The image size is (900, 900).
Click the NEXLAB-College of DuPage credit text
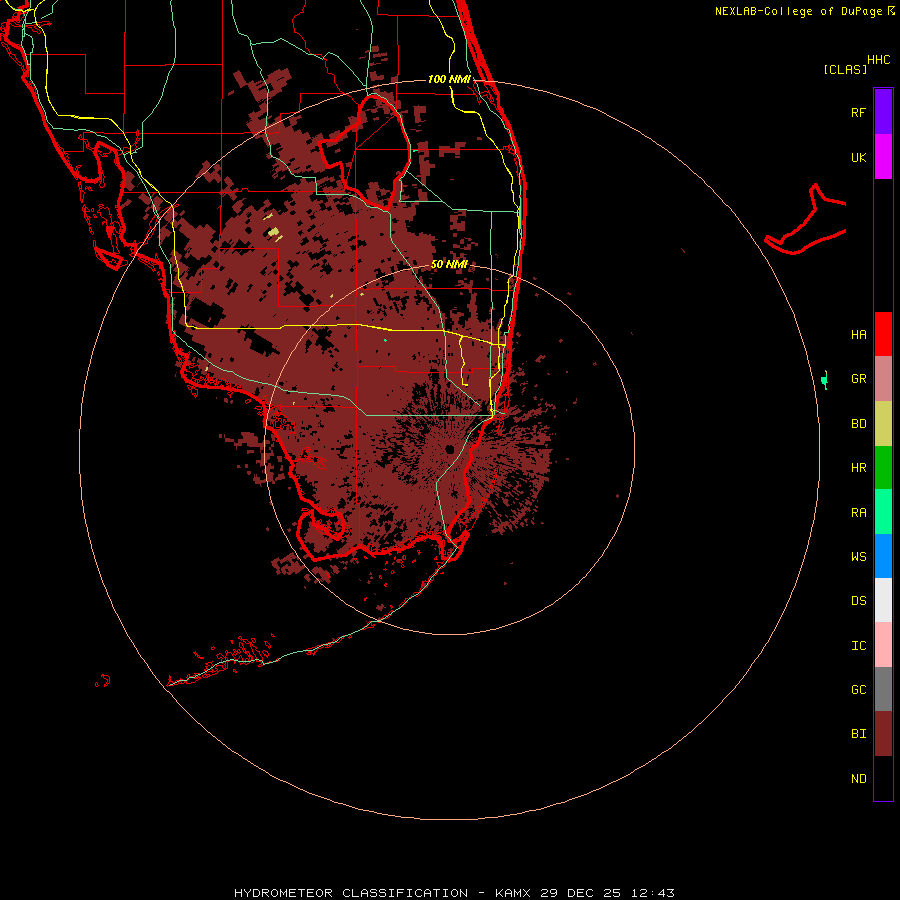[x=798, y=11]
